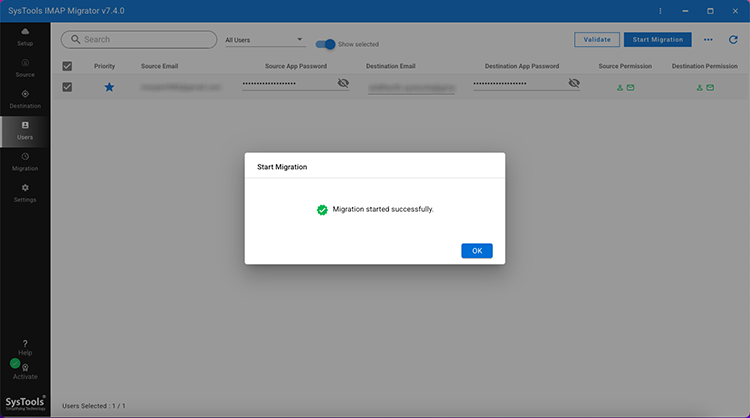Click the Start Migration dialog title

(x=282, y=167)
